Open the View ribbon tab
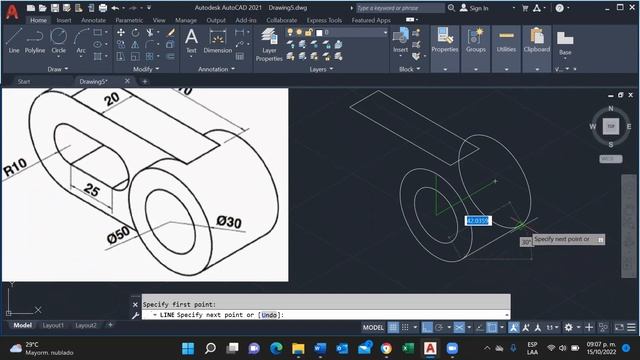The height and width of the screenshot is (360, 640). pyautogui.click(x=159, y=20)
